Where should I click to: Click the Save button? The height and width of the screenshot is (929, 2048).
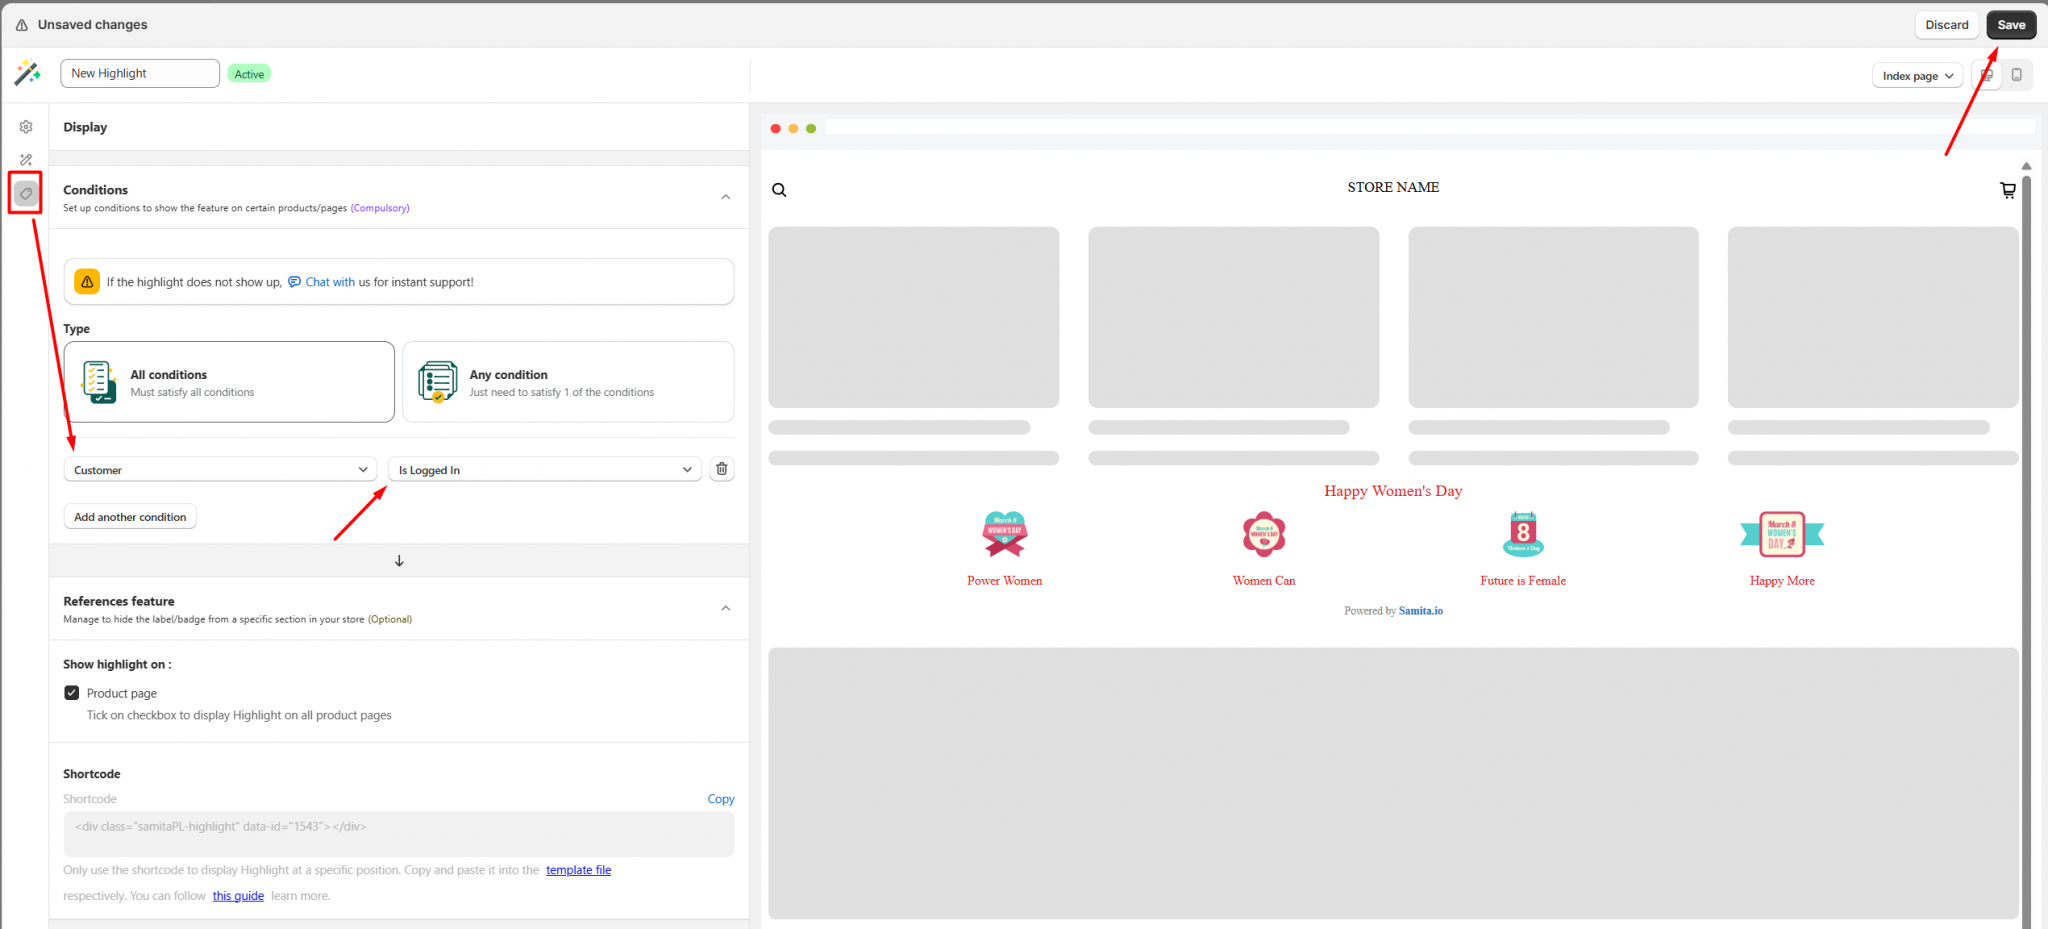(x=2010, y=25)
